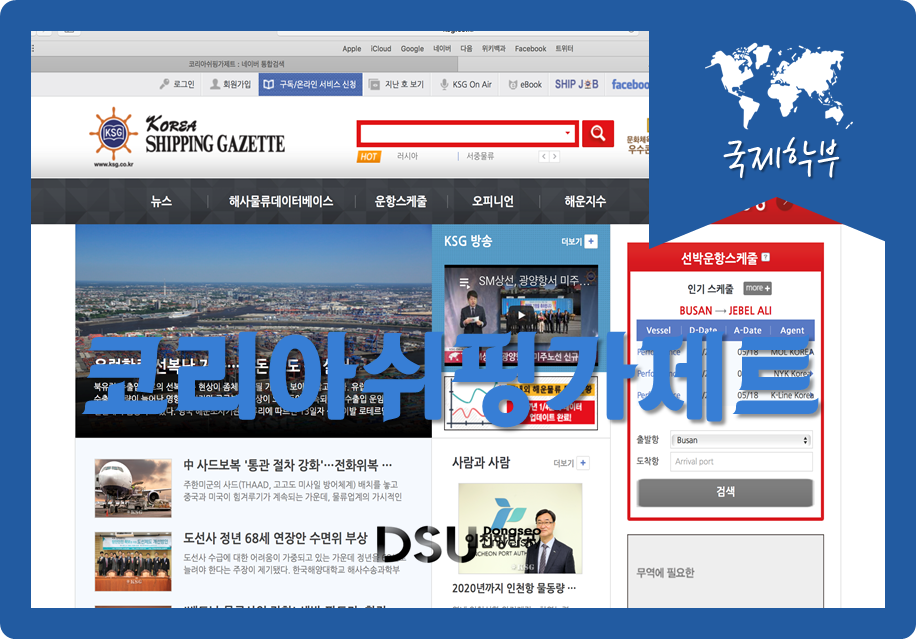The image size is (916, 639).
Task: Open the 오피니언 menu
Action: tap(492, 201)
